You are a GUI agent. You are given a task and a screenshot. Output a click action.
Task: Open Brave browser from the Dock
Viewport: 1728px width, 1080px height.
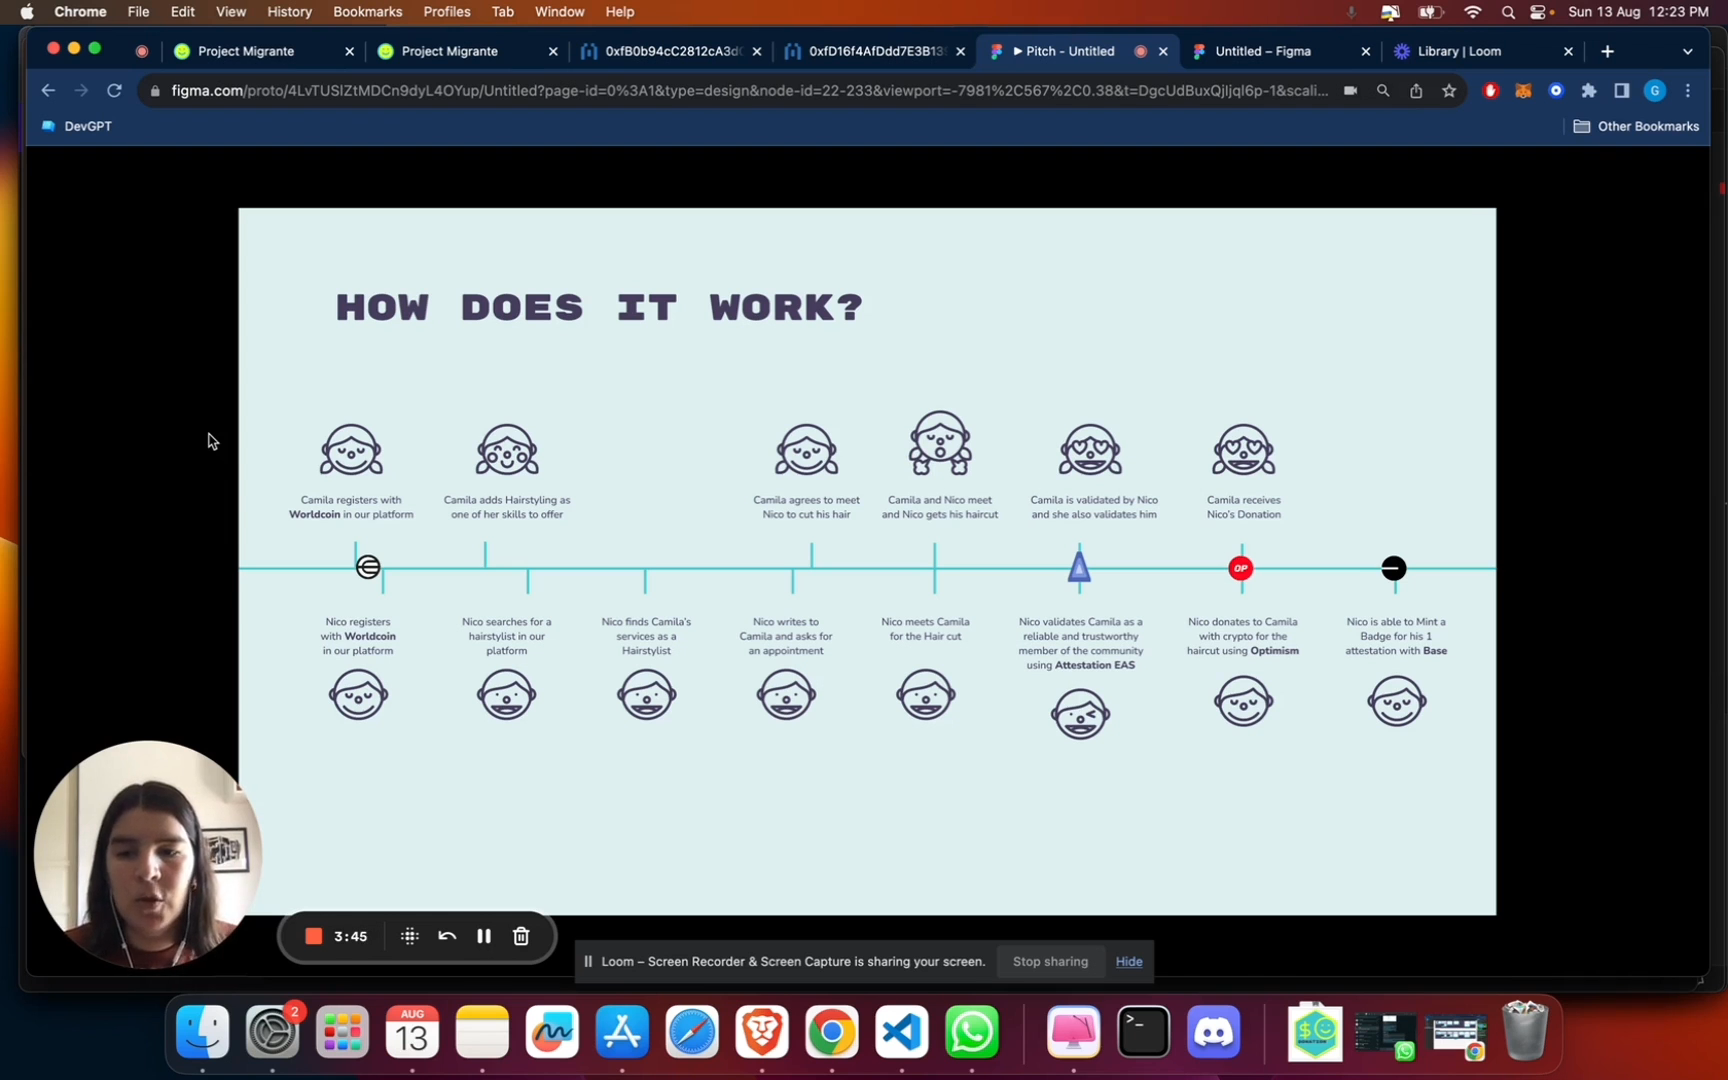click(x=762, y=1032)
